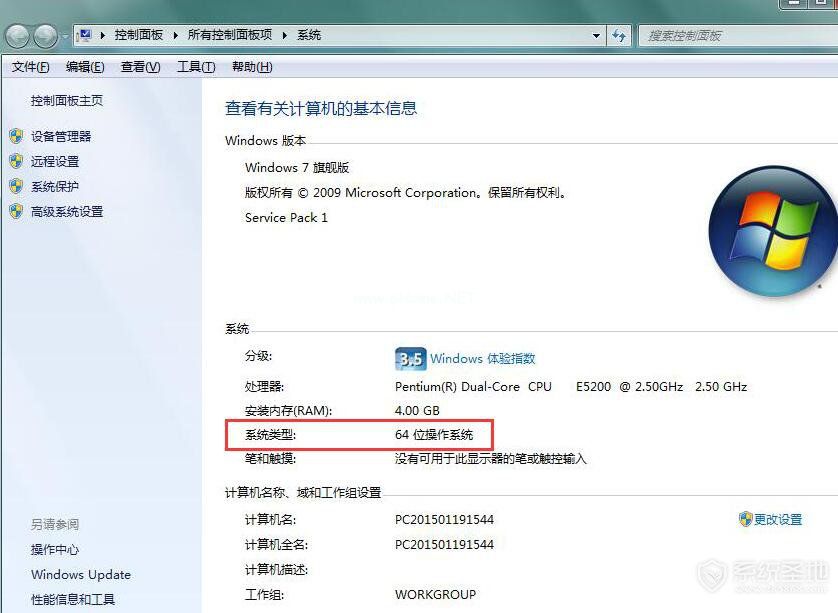Click computer name PC201501191544 beside 计算机名
Image resolution: width=838 pixels, height=613 pixels.
tap(444, 519)
